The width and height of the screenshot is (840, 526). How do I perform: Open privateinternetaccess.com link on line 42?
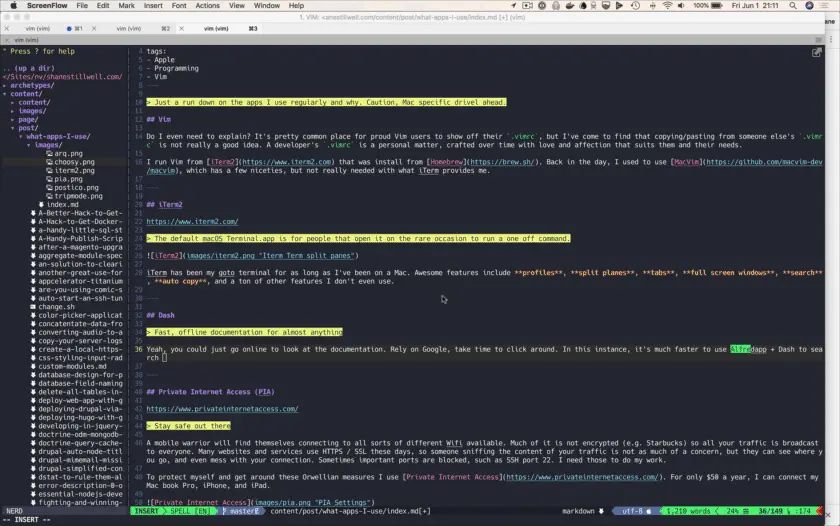(222, 409)
